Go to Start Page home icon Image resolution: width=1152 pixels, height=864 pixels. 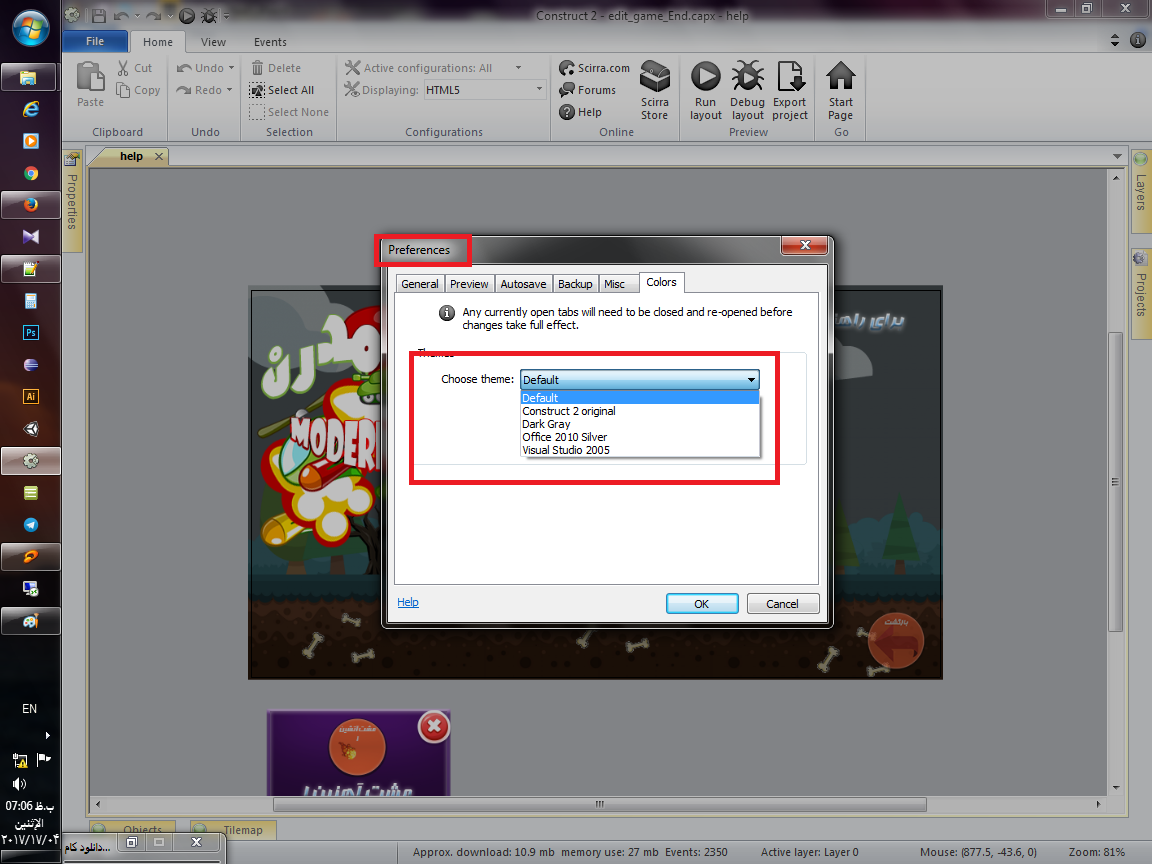[840, 76]
